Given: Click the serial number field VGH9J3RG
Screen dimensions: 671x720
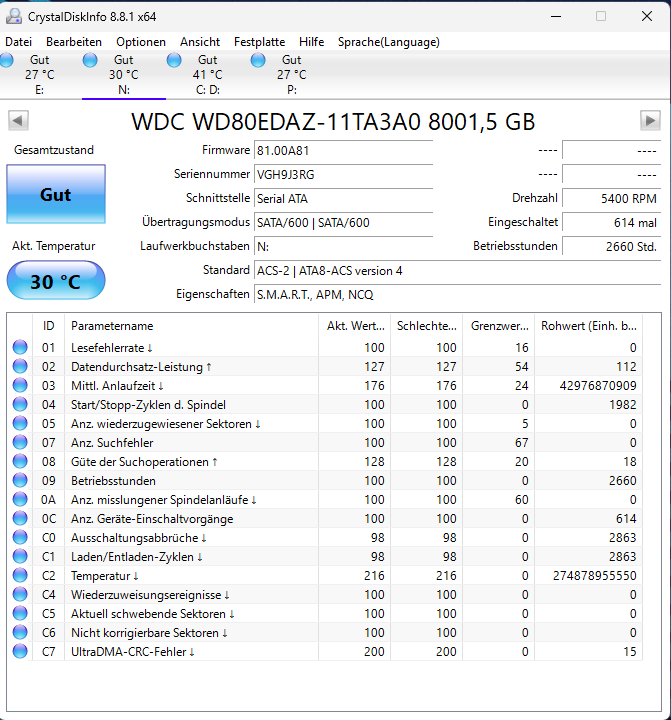Looking at the screenshot, I should point(343,174).
